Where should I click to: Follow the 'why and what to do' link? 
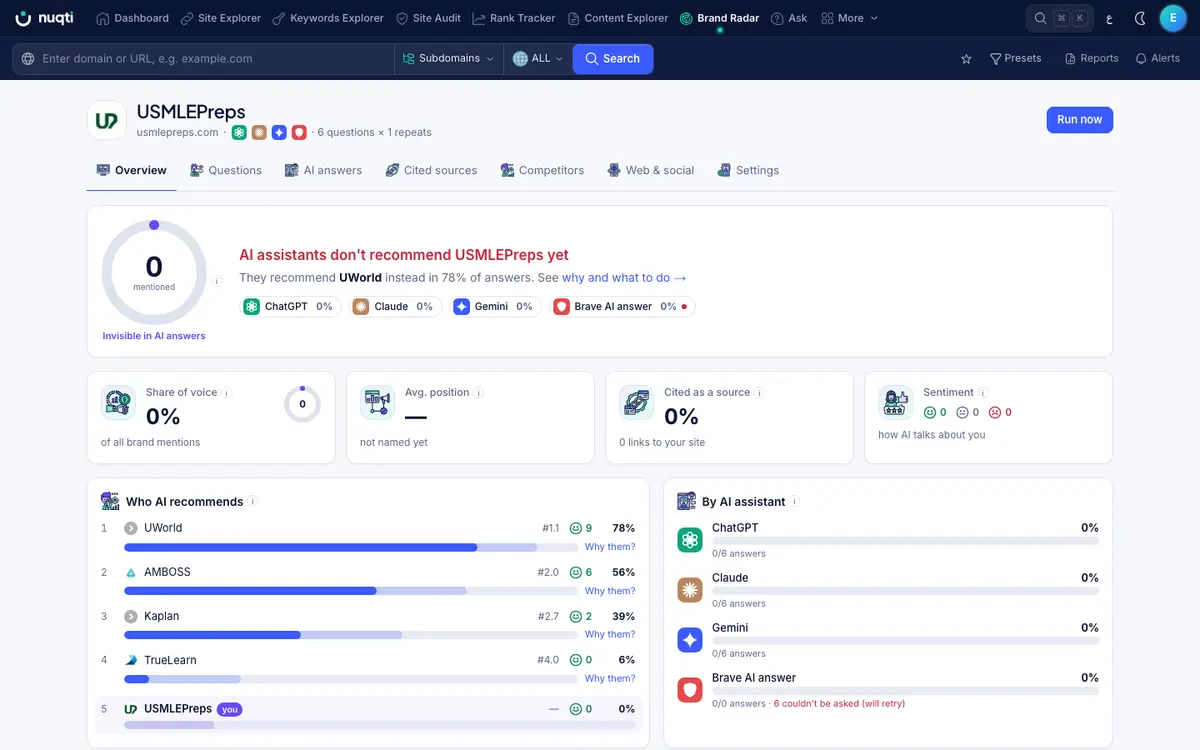tap(624, 278)
